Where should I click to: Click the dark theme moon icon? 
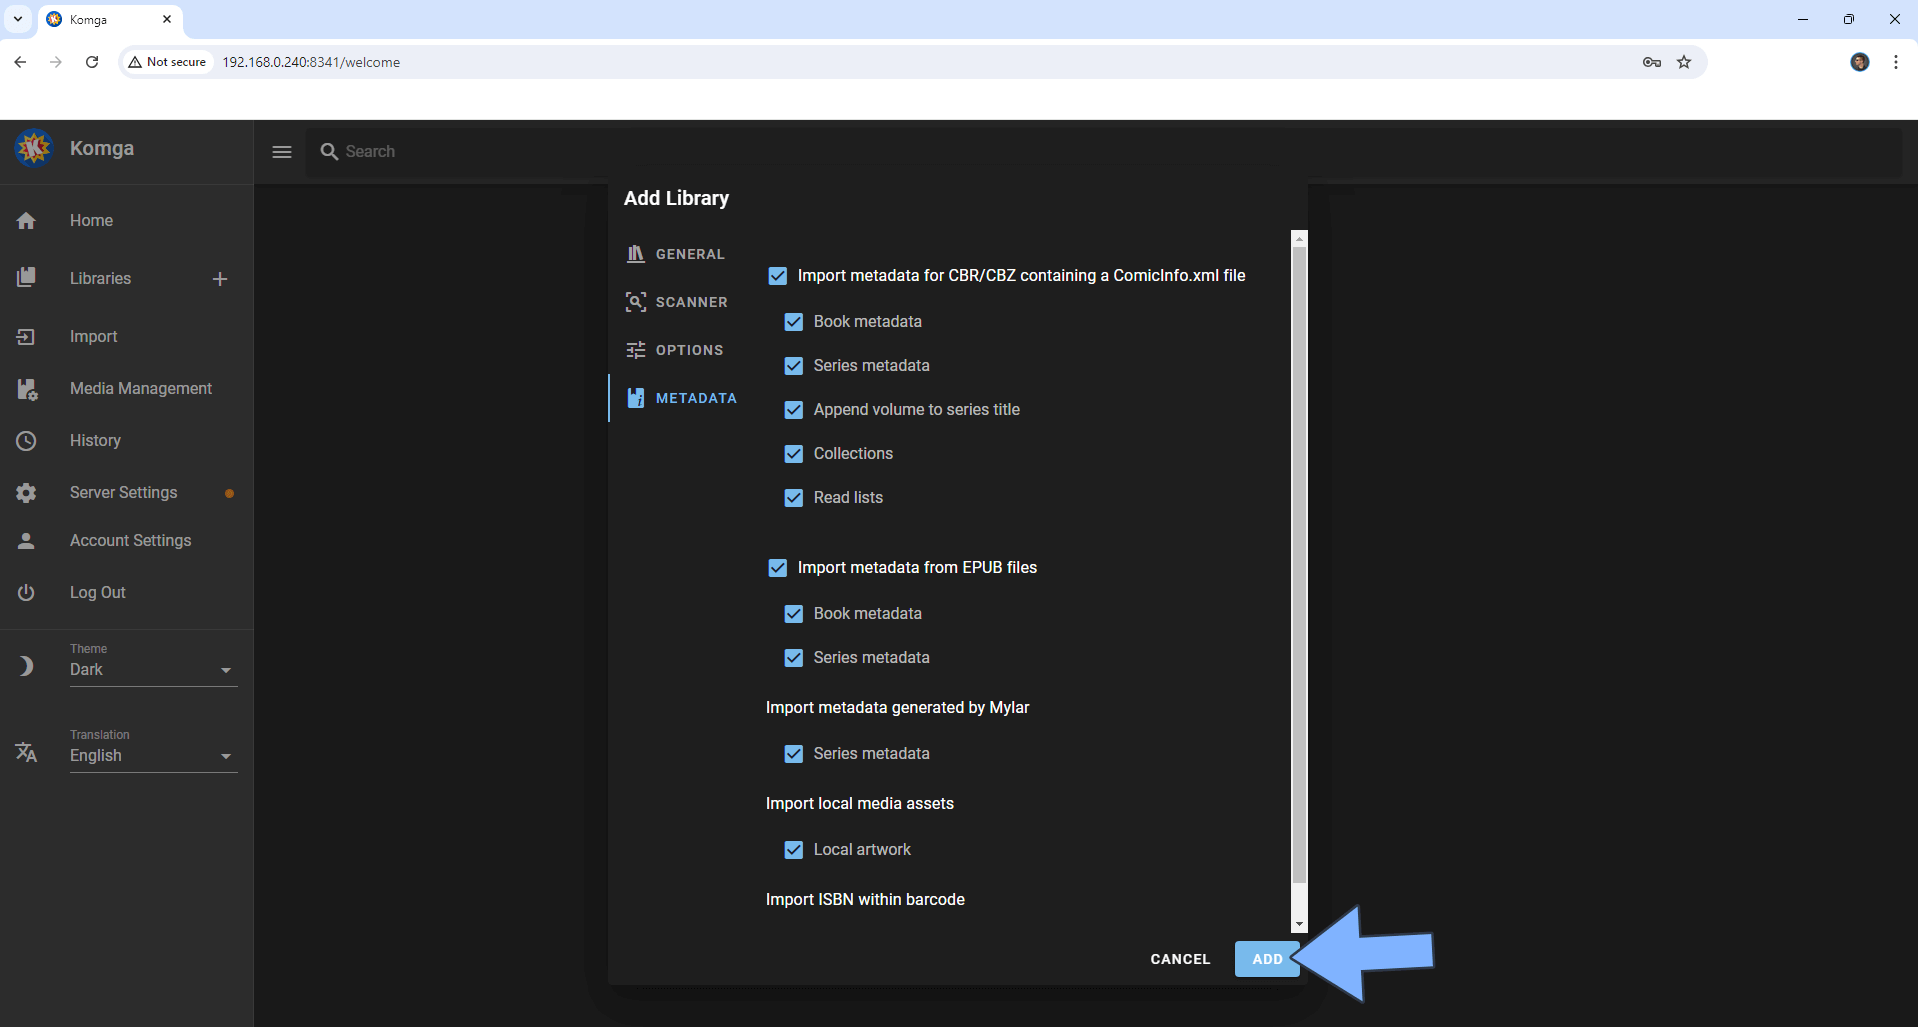tap(26, 666)
